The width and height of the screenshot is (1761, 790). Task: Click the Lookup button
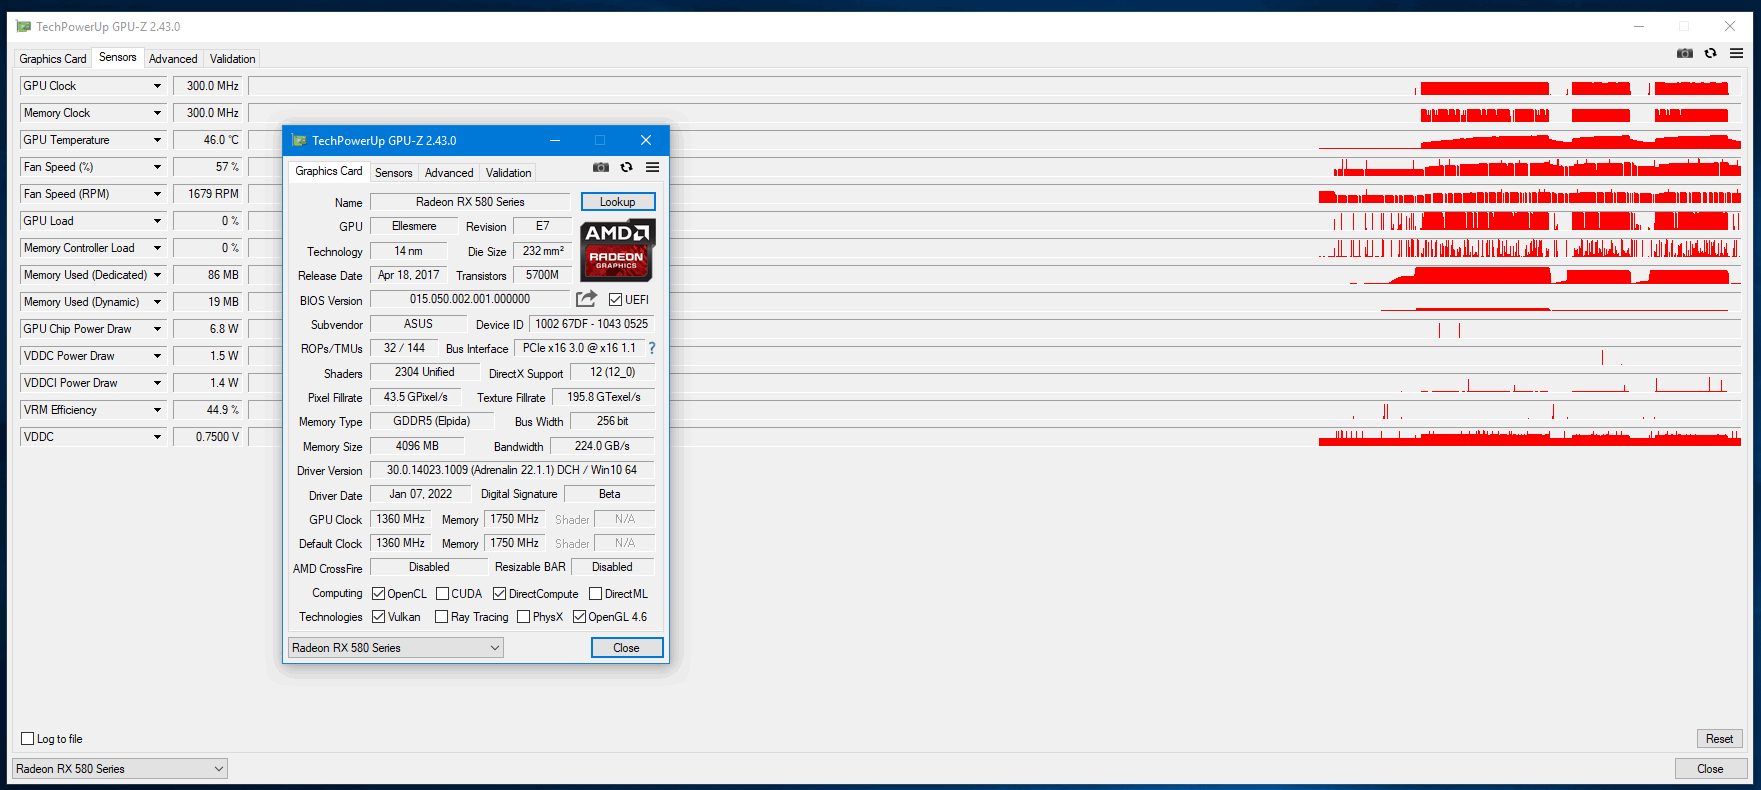(x=618, y=201)
